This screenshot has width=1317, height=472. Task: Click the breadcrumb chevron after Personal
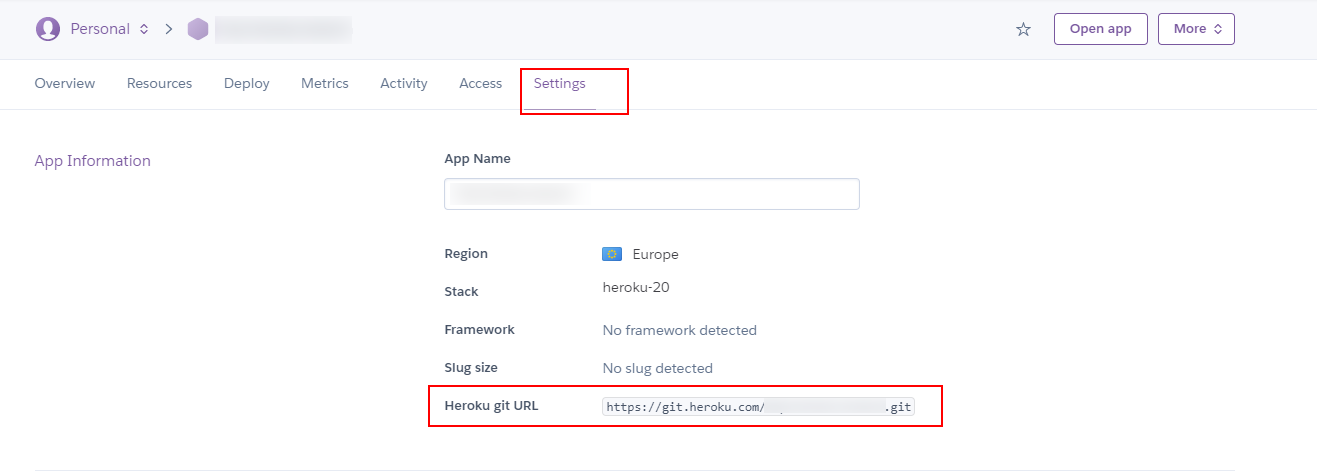[169, 29]
